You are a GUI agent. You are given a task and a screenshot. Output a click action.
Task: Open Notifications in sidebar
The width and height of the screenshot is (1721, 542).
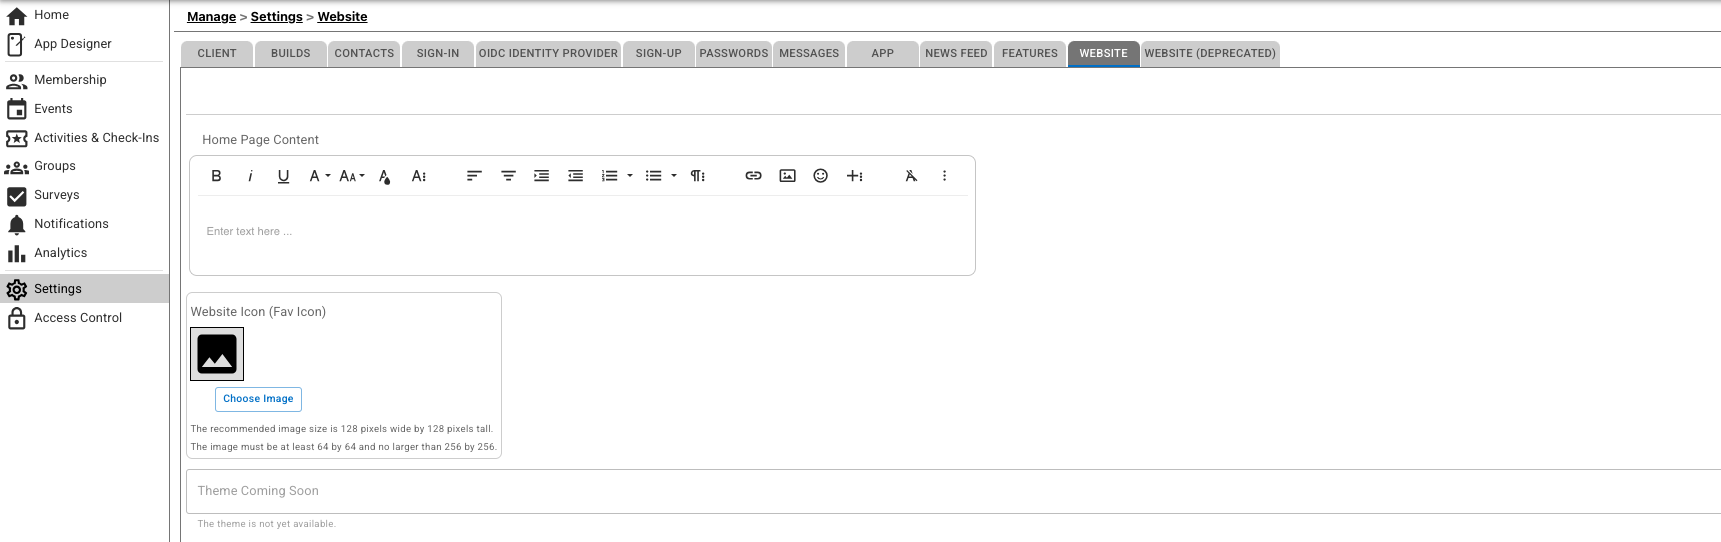84,224
